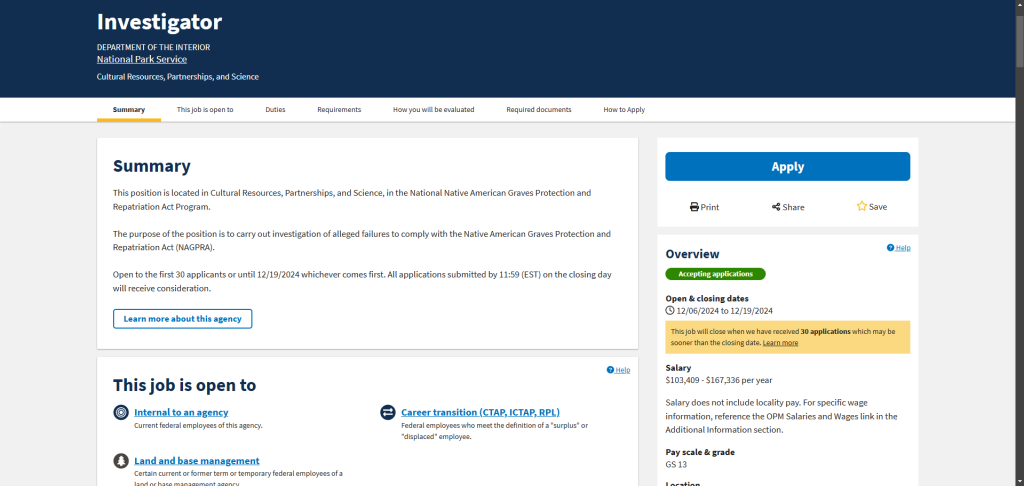
Task: Click the help icon in job-open-to section
Action: point(610,370)
